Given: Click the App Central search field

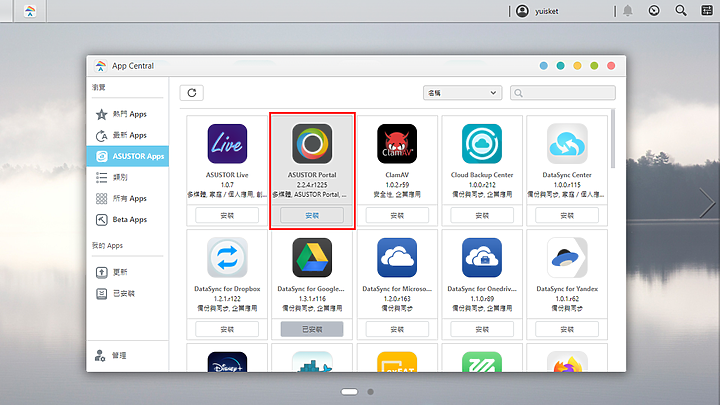Looking at the screenshot, I should [562, 93].
